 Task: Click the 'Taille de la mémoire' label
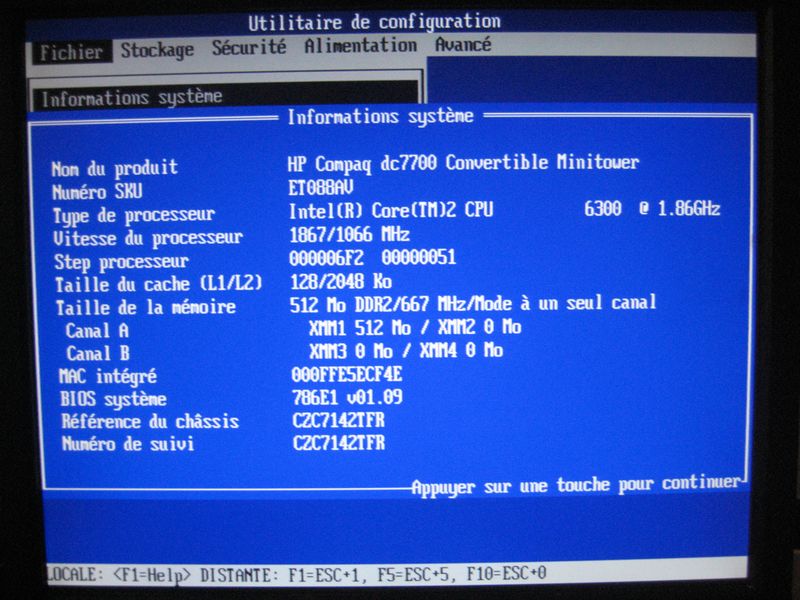(146, 307)
